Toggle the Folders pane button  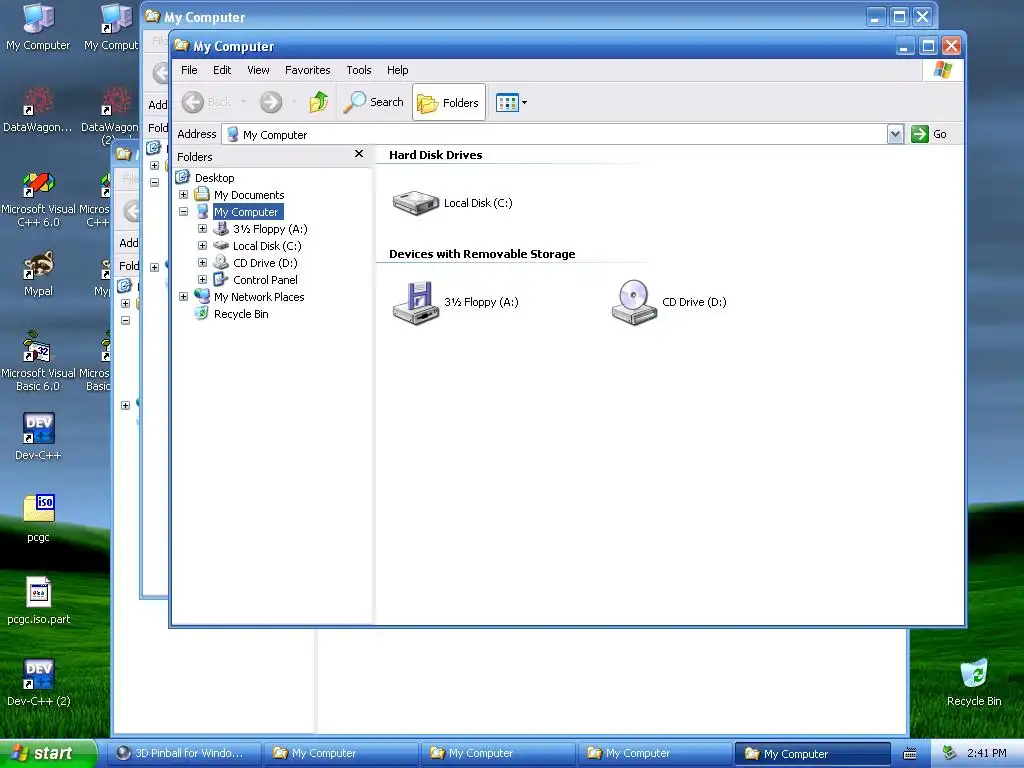(x=449, y=103)
